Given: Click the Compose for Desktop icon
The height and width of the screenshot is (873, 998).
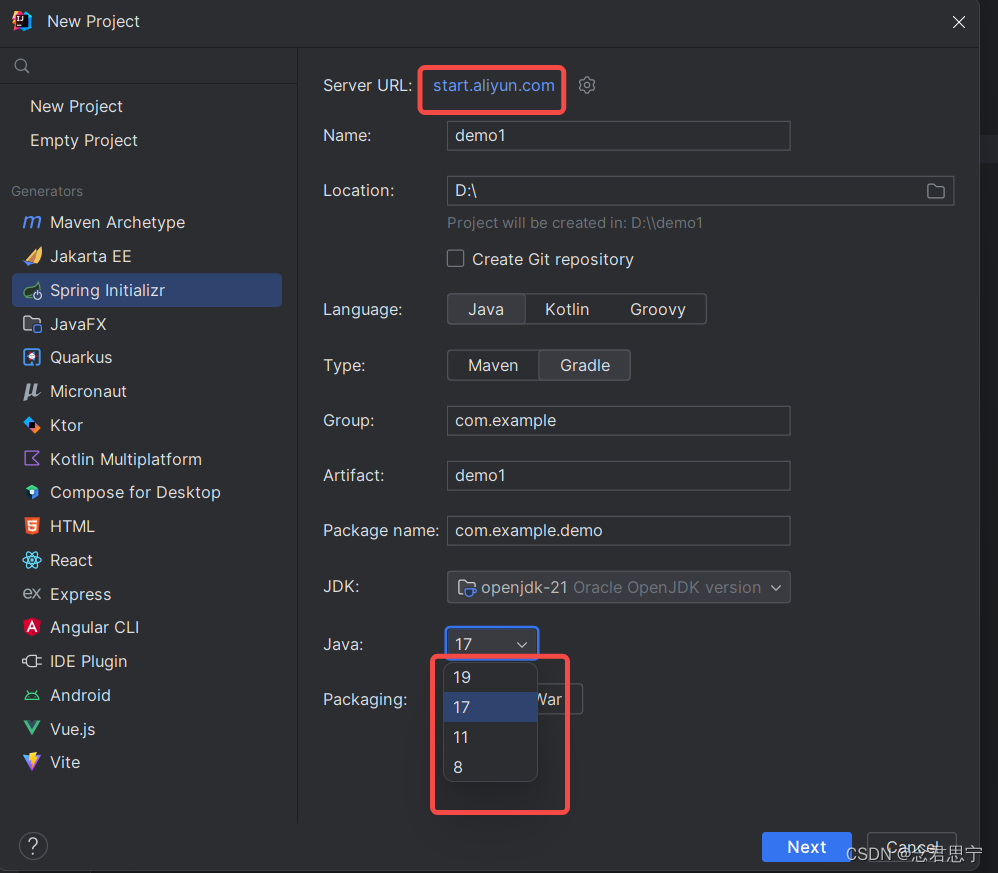Looking at the screenshot, I should point(32,492).
